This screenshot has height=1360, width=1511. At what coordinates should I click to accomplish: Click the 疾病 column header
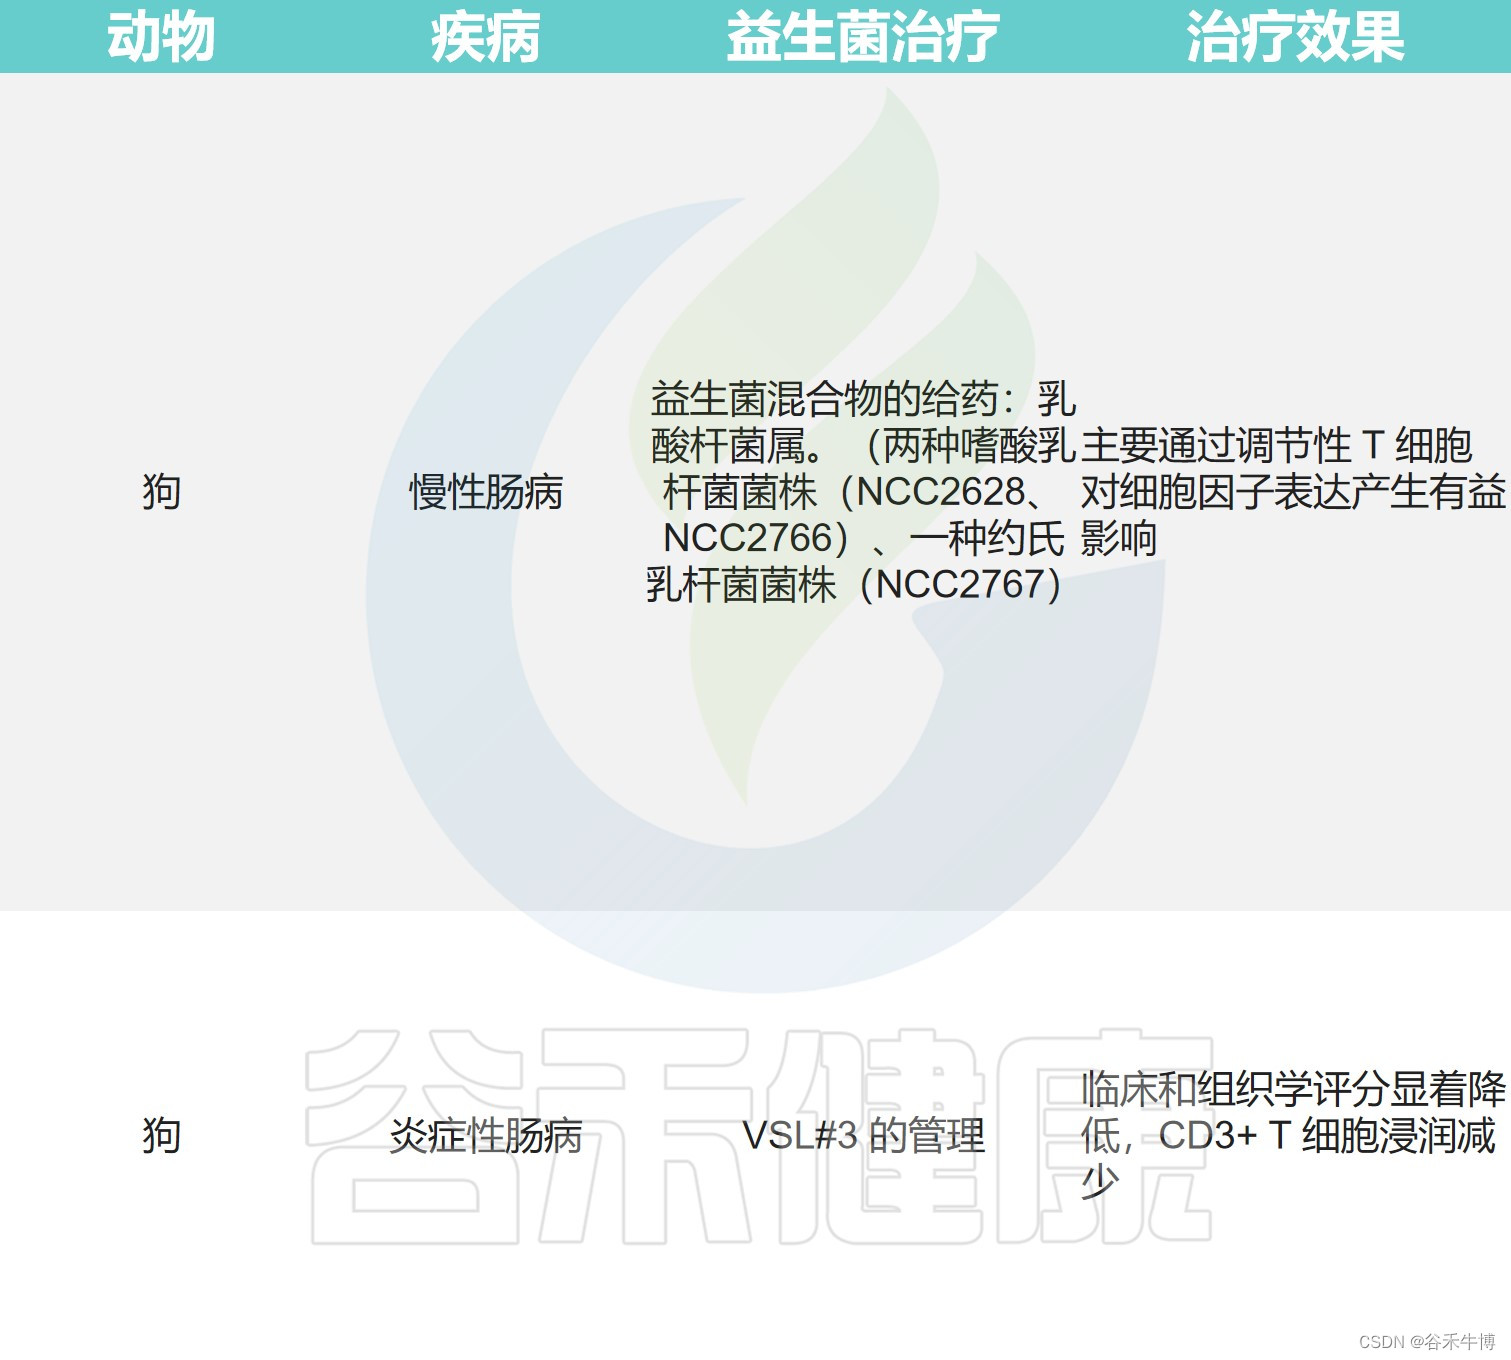(485, 37)
